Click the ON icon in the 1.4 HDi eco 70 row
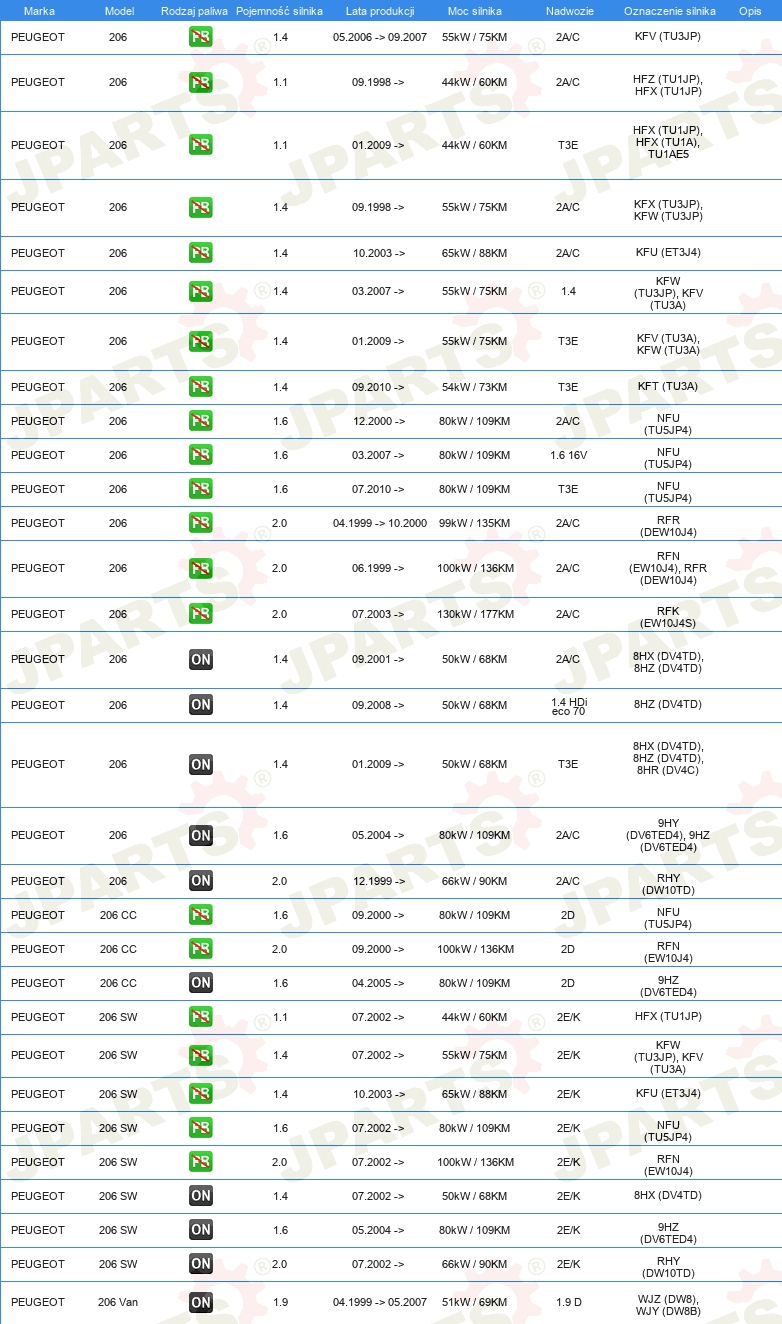782x1324 pixels. pos(201,705)
